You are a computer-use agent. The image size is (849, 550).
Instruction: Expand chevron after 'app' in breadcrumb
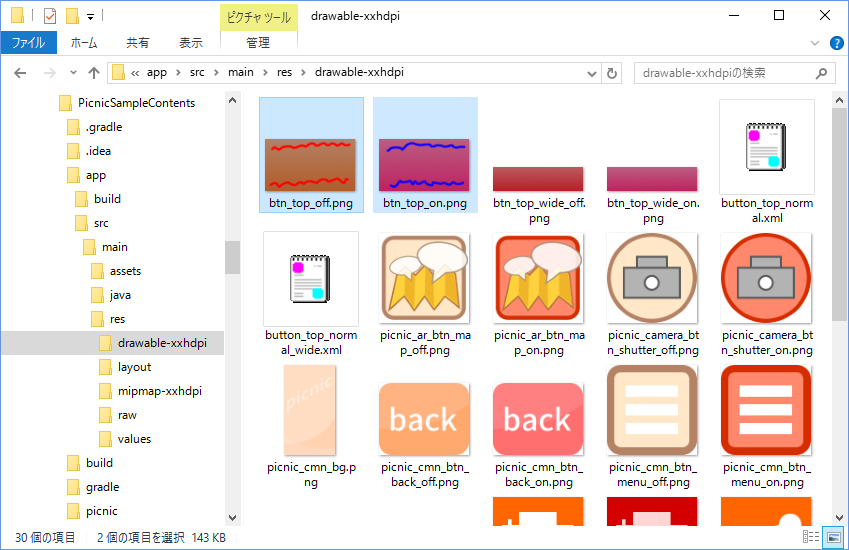coord(178,73)
